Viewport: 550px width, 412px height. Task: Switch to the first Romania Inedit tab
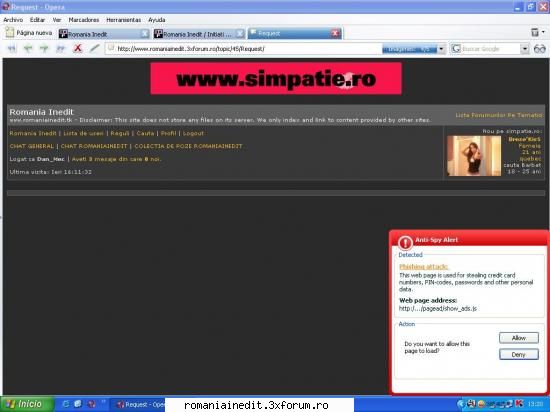click(100, 34)
